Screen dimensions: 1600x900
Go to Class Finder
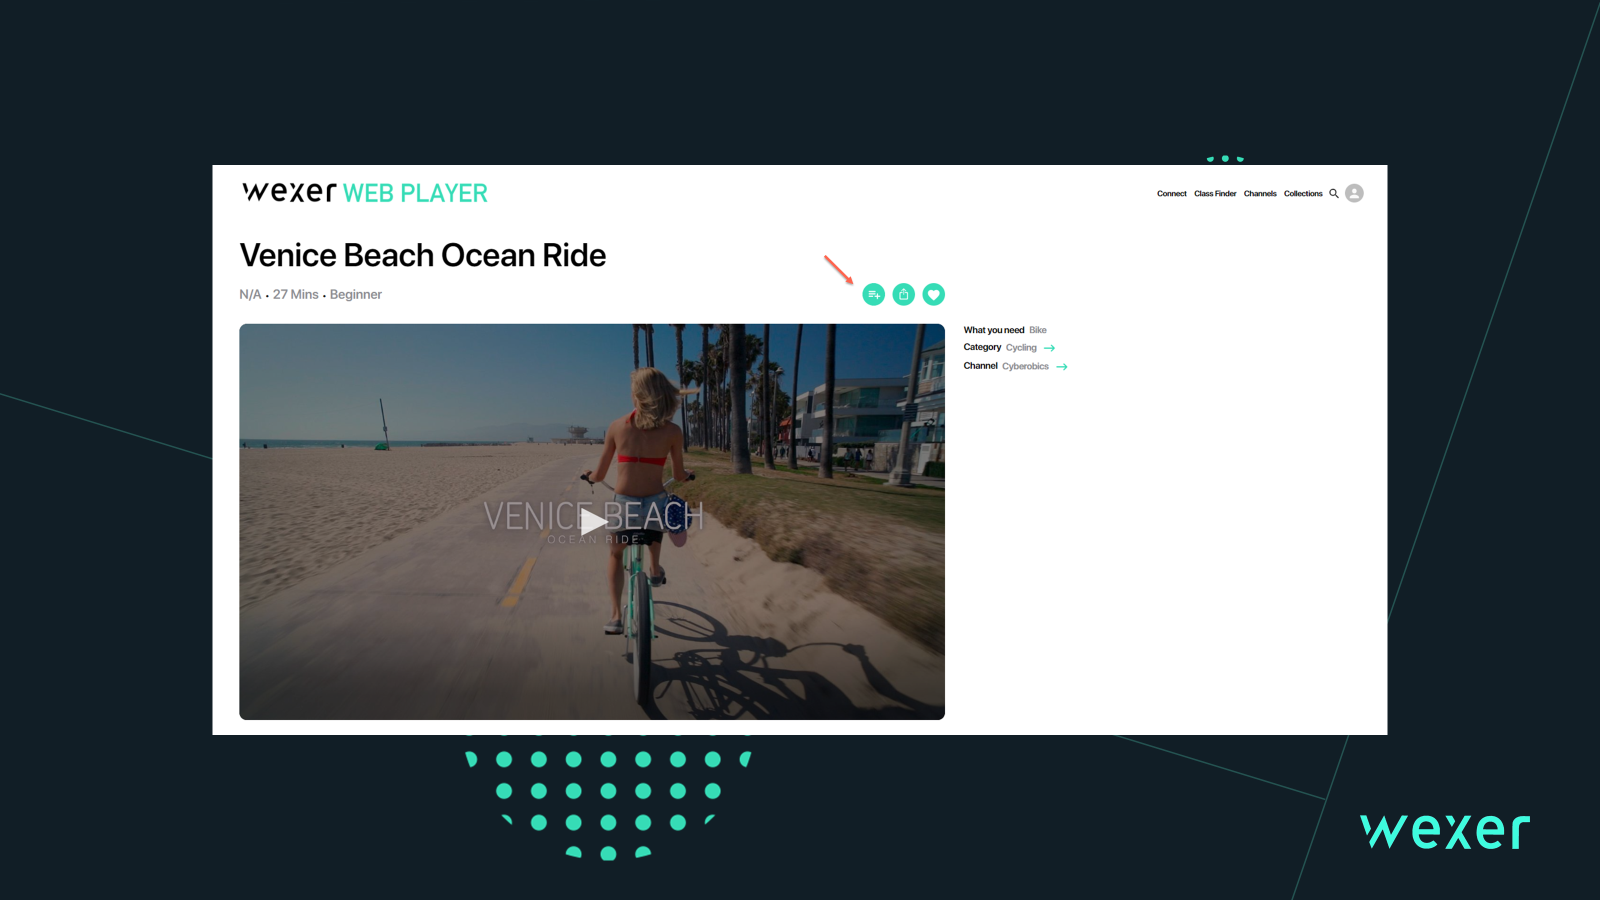pyautogui.click(x=1215, y=194)
